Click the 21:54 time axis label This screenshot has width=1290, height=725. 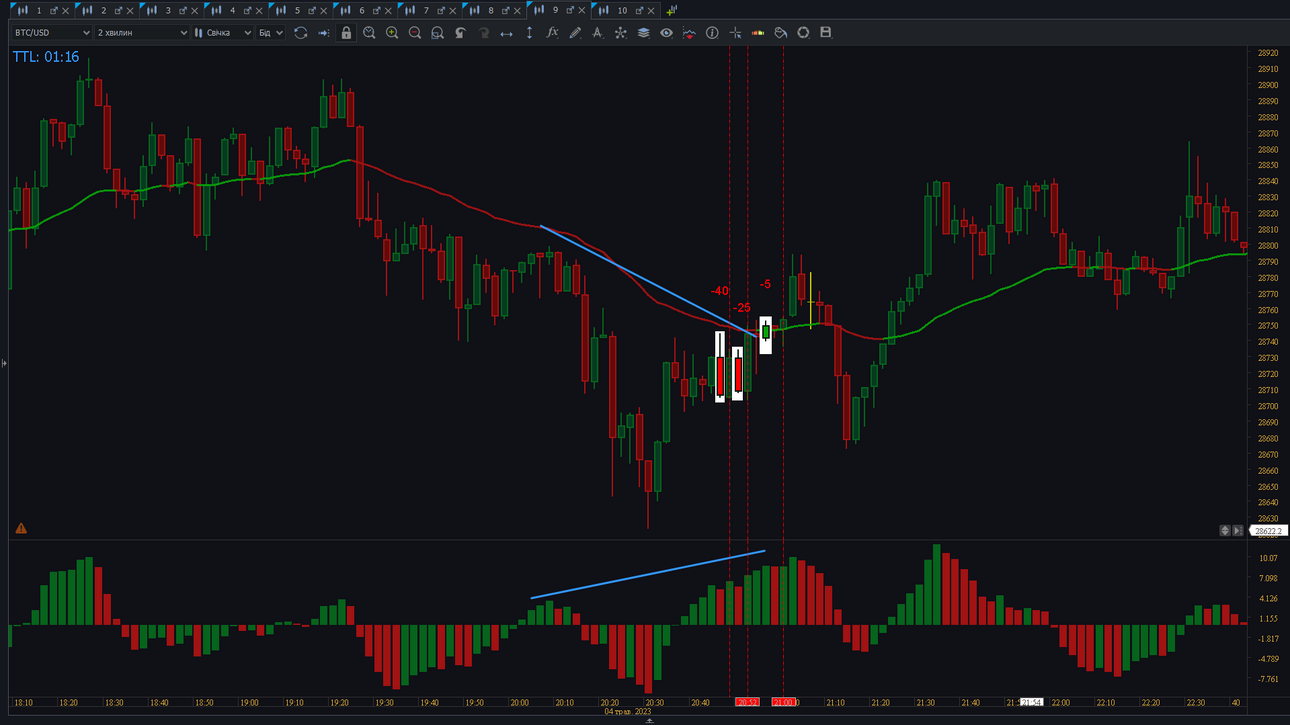pos(1031,703)
